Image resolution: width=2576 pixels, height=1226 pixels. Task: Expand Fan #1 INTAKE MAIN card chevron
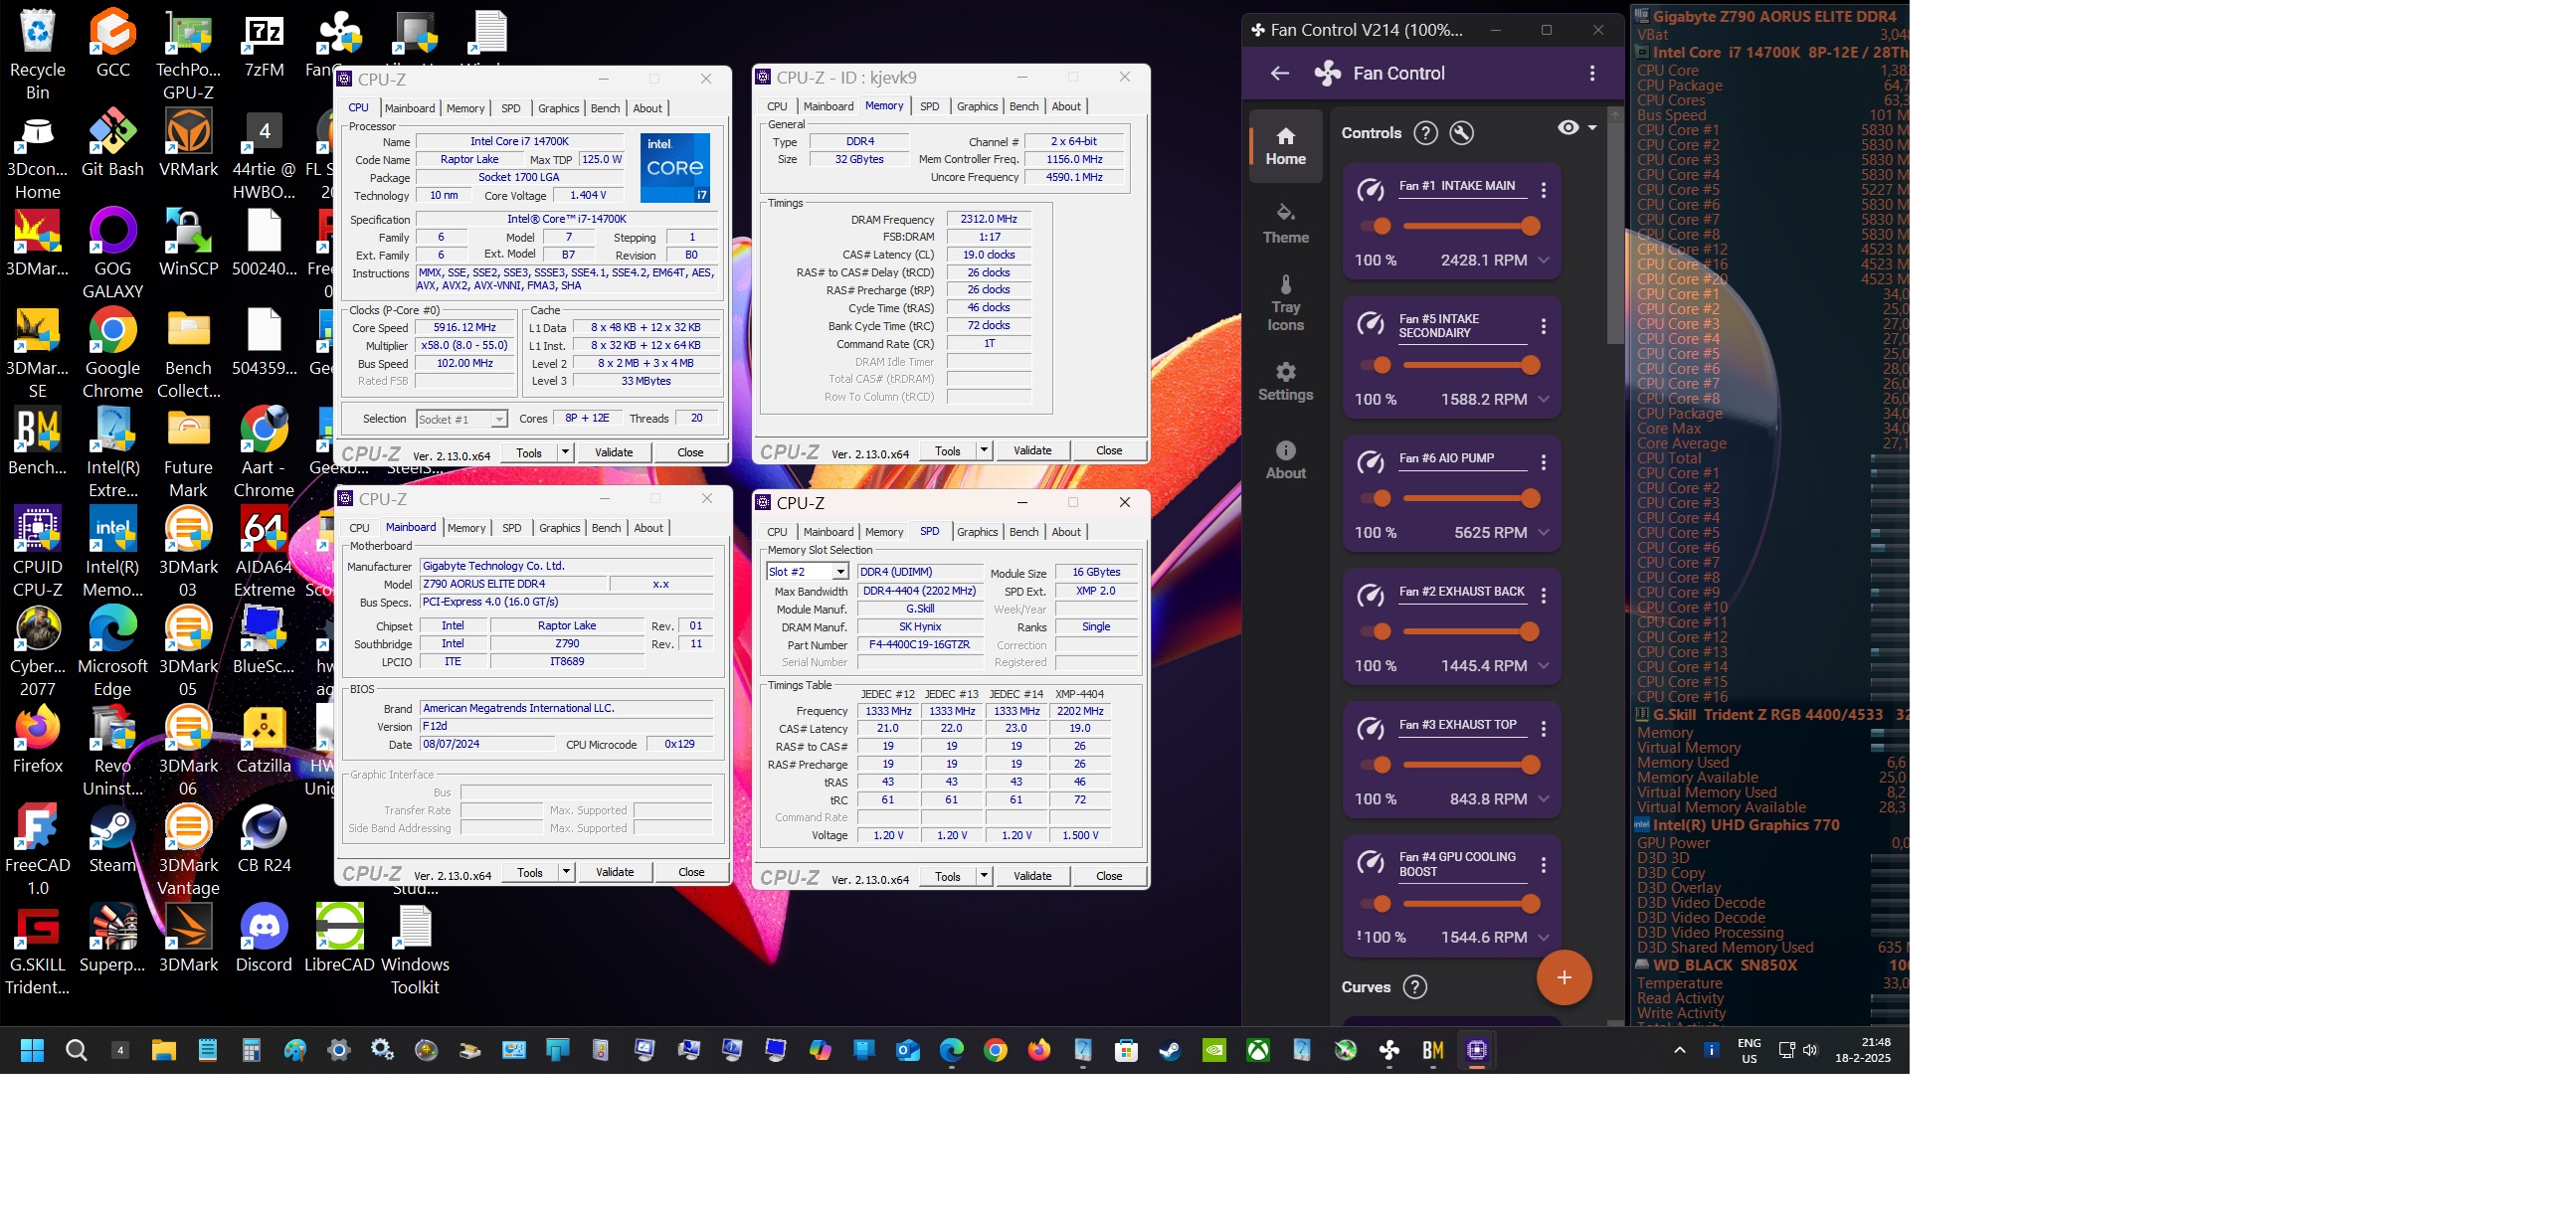(x=1543, y=260)
